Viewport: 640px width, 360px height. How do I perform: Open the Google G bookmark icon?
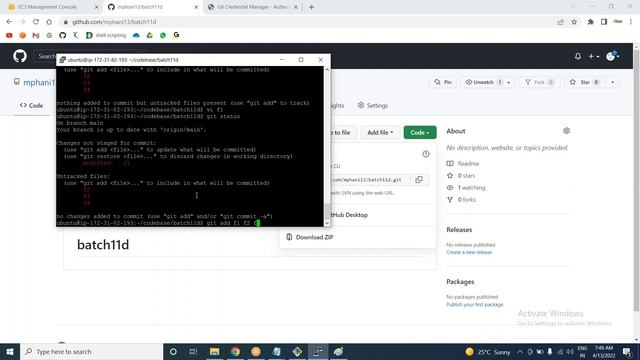coord(176,36)
